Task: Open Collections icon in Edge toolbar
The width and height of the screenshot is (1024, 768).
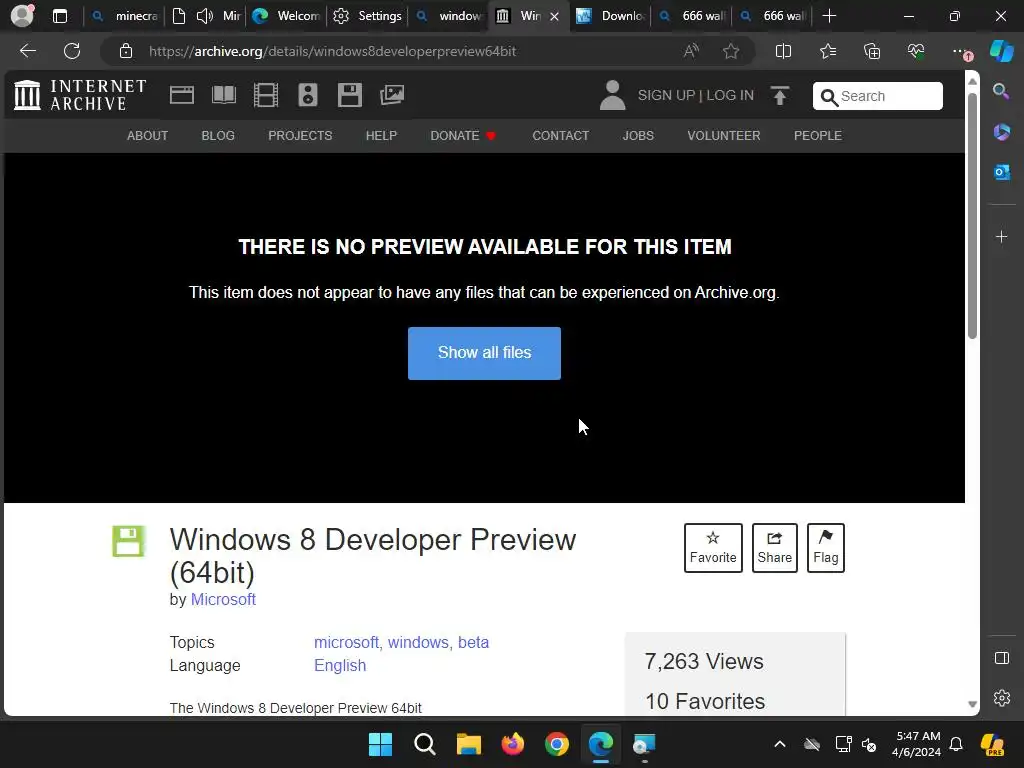Action: (872, 51)
